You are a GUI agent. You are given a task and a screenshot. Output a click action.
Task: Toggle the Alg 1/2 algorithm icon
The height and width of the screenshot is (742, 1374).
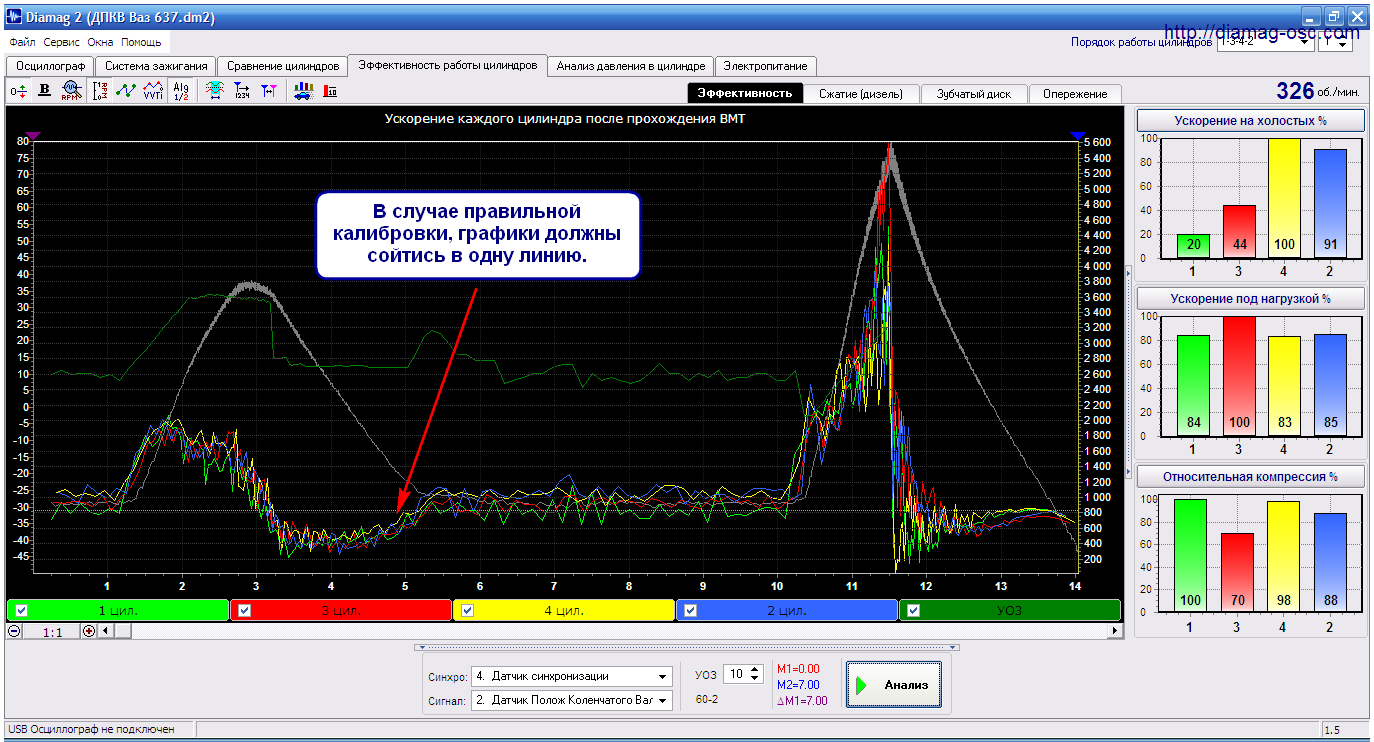[180, 91]
